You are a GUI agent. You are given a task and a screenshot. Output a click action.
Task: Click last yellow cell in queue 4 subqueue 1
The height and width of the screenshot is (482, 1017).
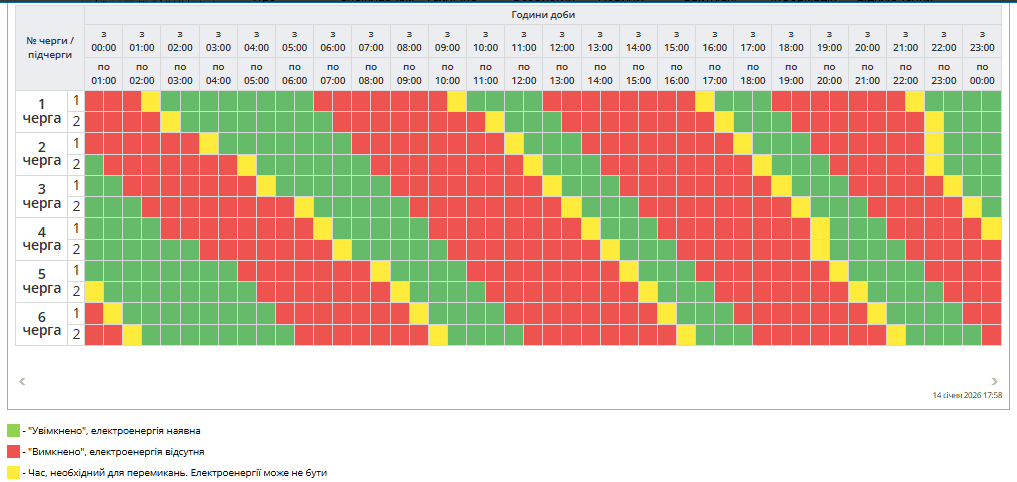(x=991, y=228)
